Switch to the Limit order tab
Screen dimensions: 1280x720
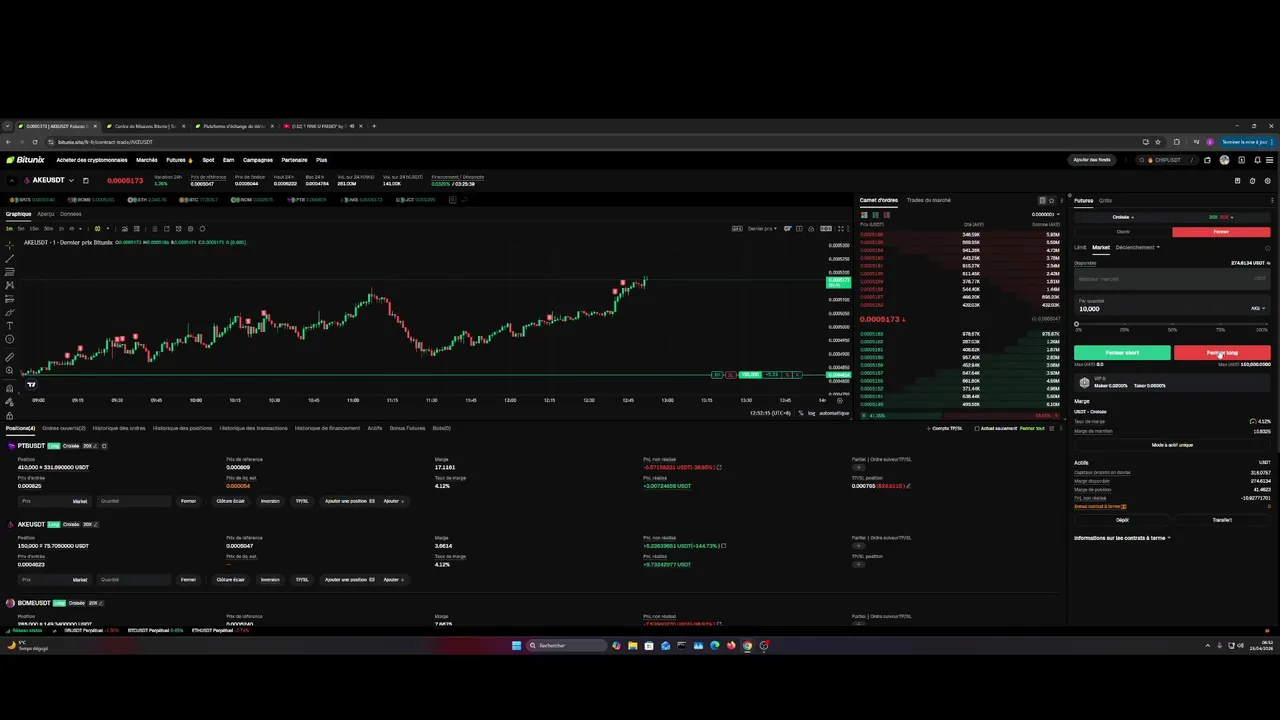(1080, 247)
